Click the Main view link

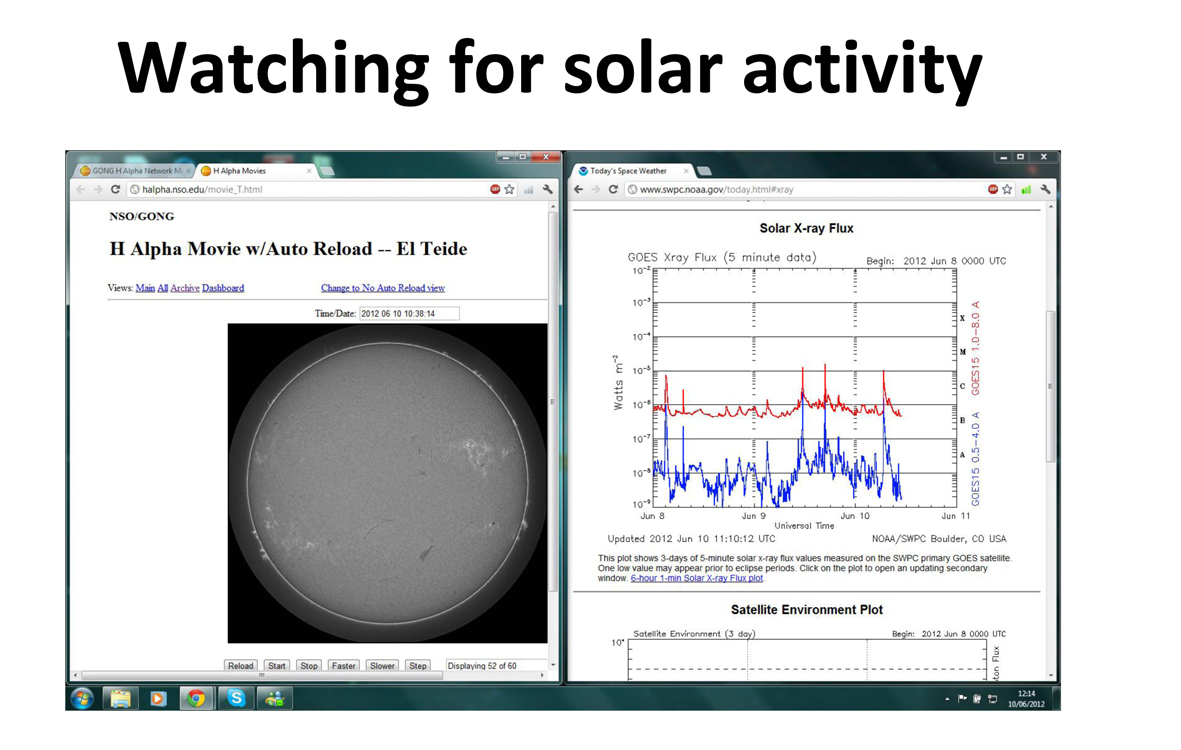point(145,288)
